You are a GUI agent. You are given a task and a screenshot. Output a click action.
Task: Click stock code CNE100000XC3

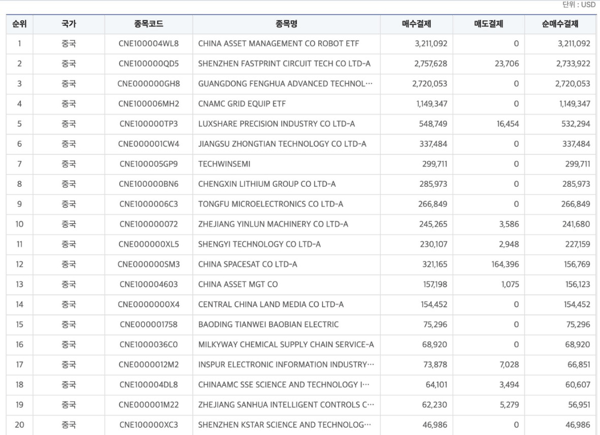click(148, 425)
